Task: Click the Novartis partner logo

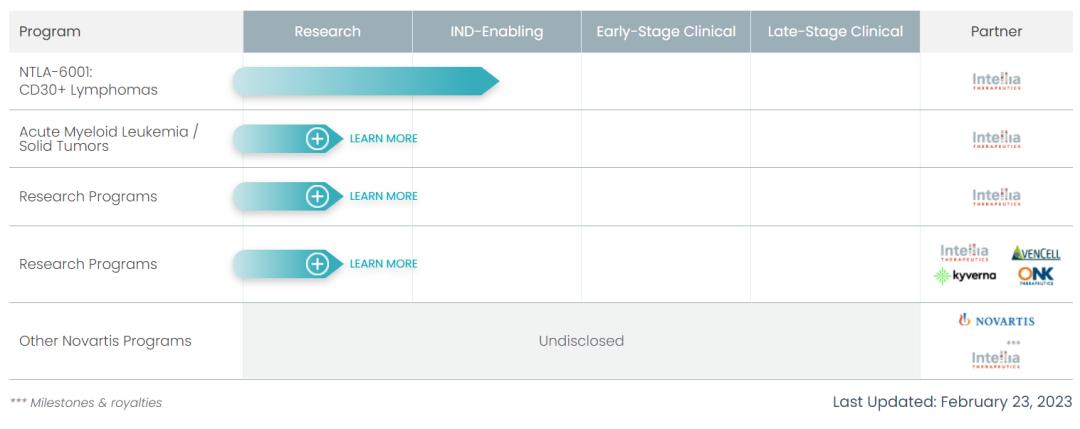Action: (x=996, y=321)
